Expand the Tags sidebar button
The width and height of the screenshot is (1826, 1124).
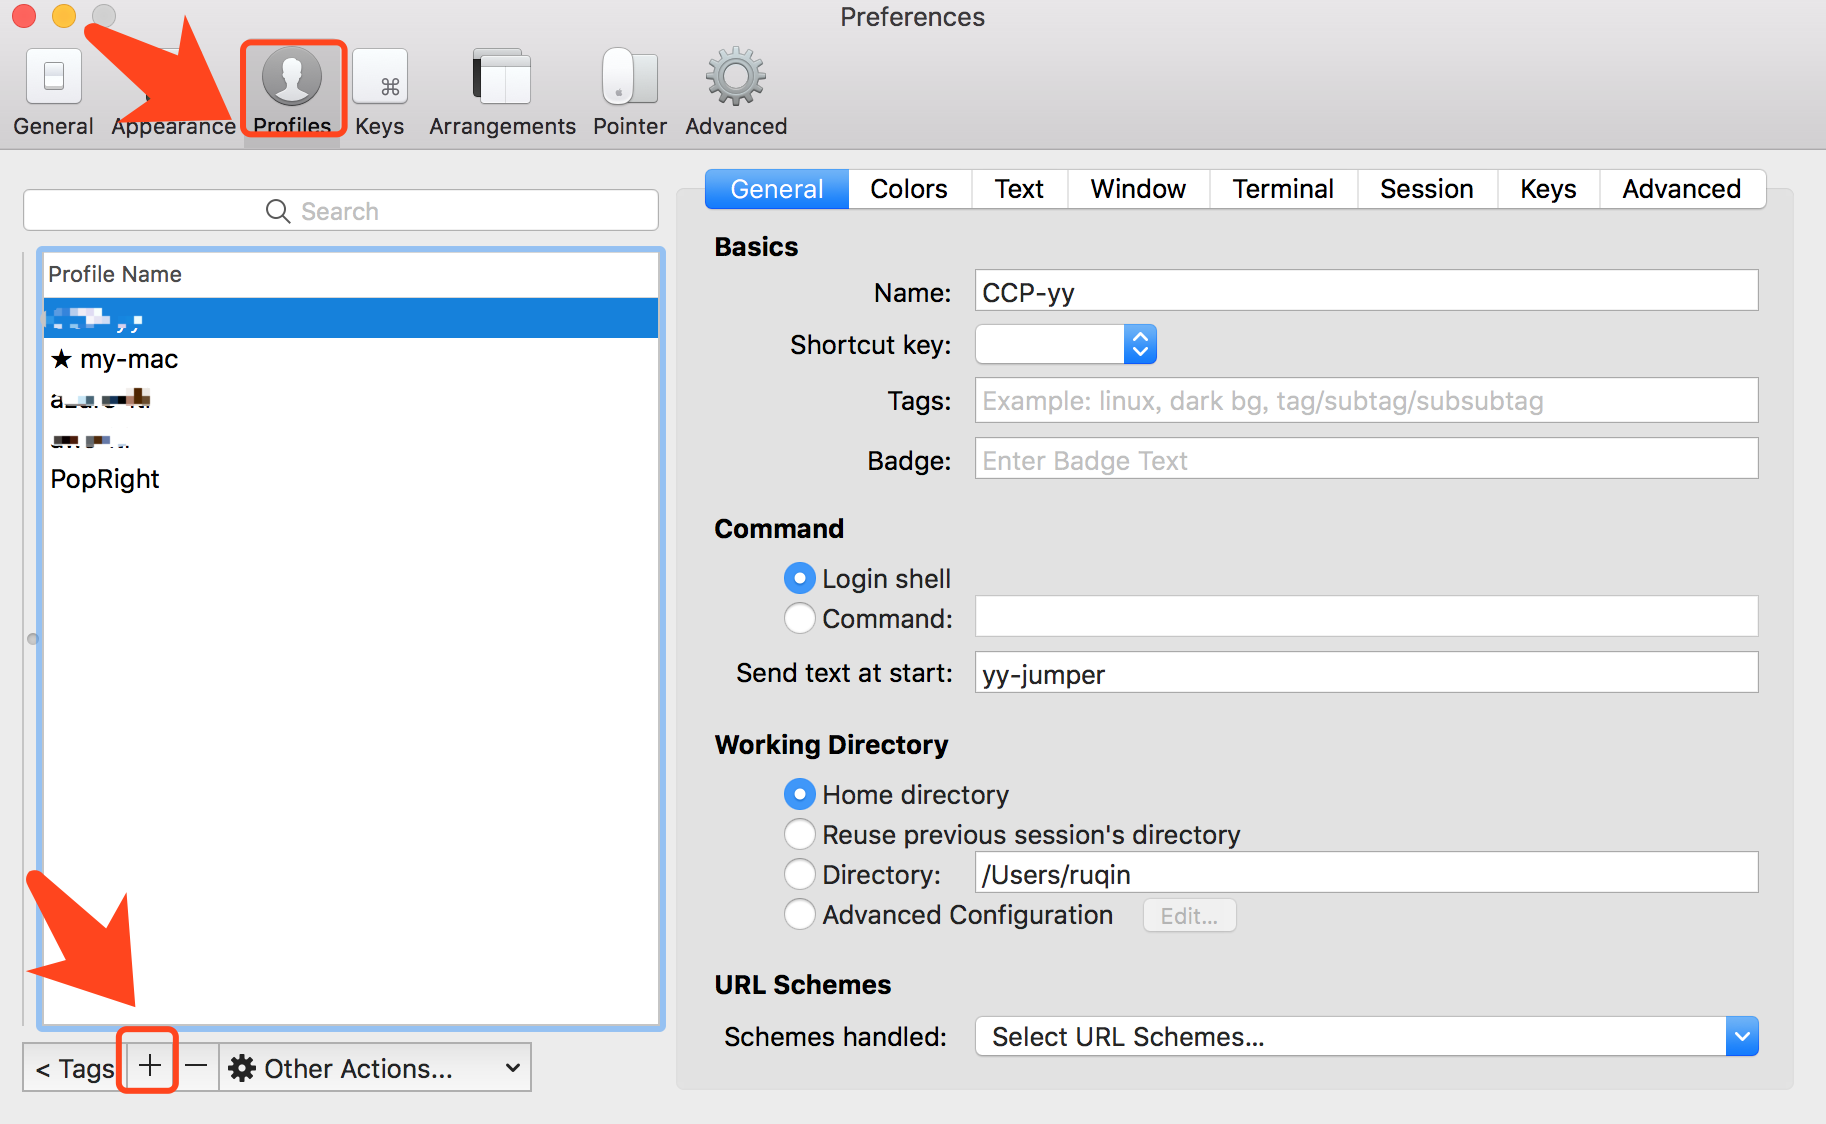[x=74, y=1067]
